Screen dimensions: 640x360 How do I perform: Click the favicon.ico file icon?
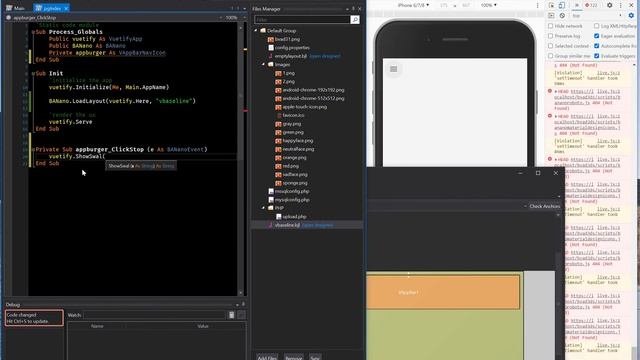tap(279, 115)
